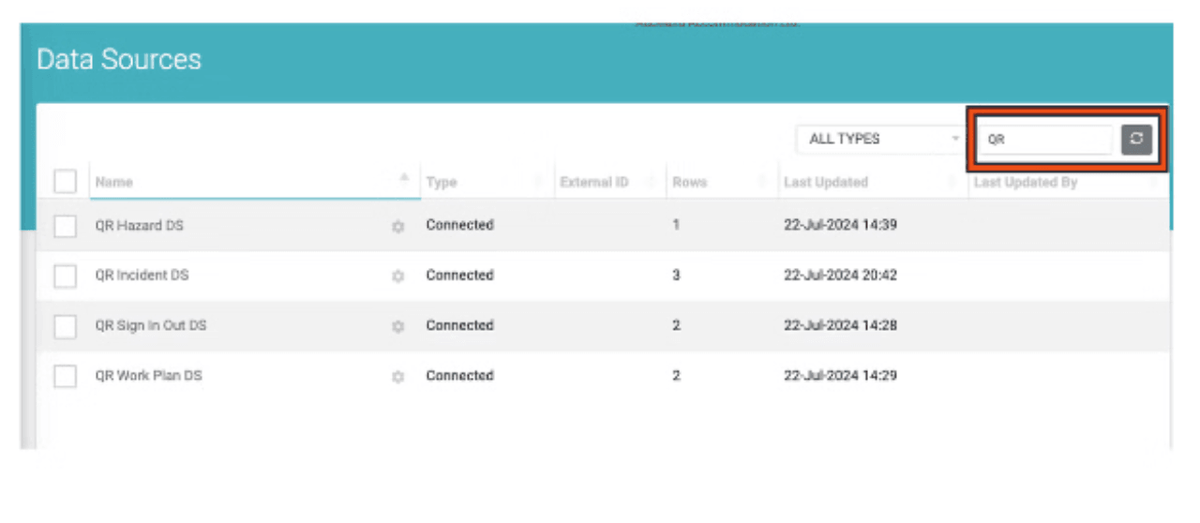1200x523 pixels.
Task: Sort the table by the Type column
Action: [x=441, y=183]
